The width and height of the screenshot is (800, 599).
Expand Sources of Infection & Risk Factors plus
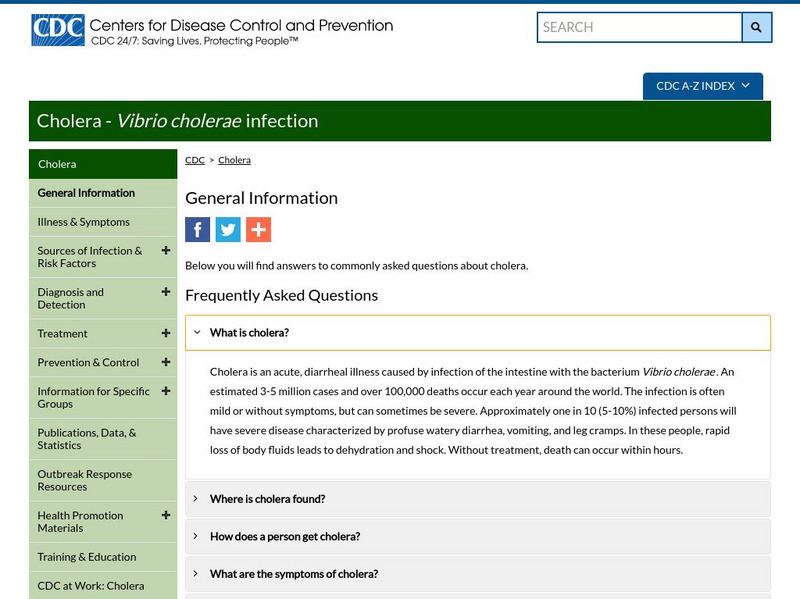pos(166,250)
